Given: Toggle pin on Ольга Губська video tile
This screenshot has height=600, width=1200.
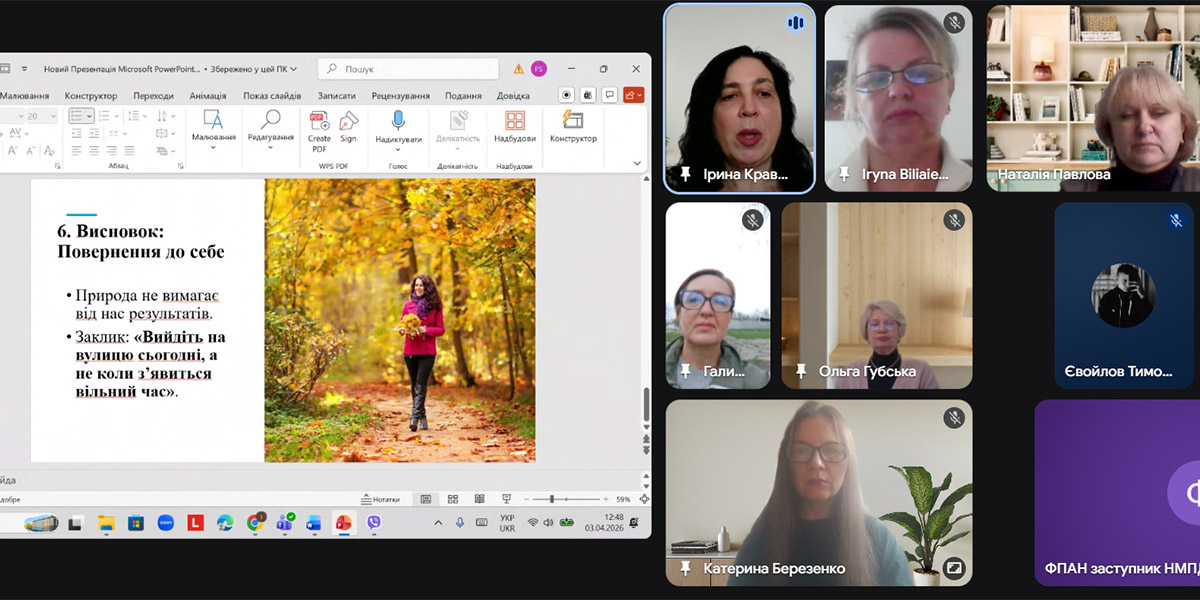Looking at the screenshot, I should [x=801, y=371].
